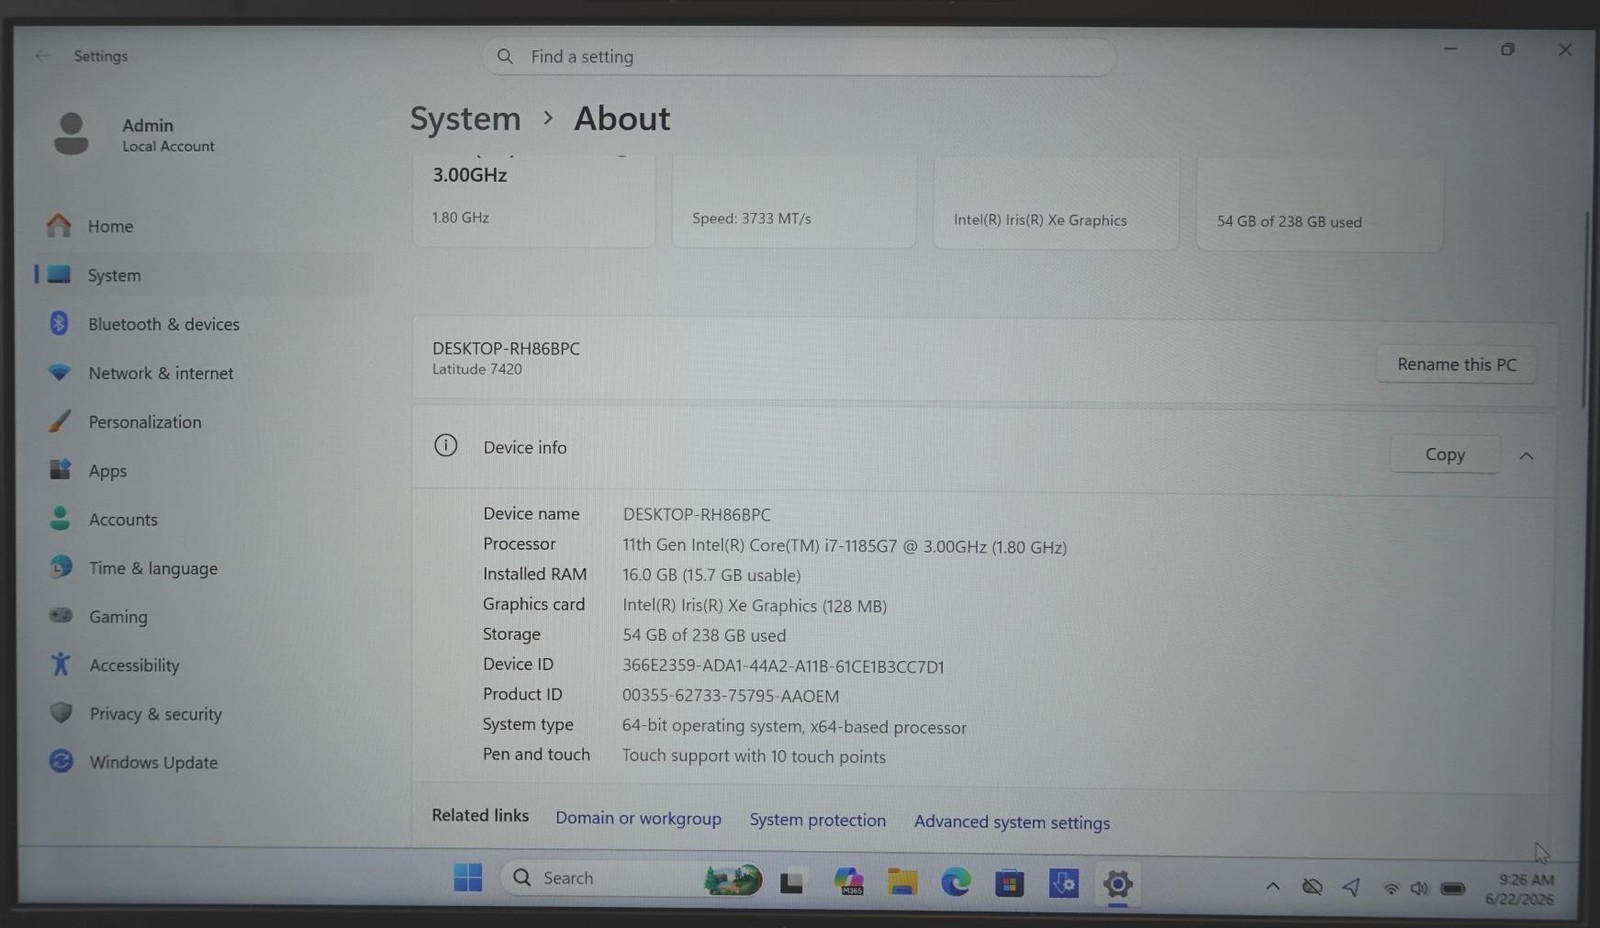This screenshot has width=1600, height=928.
Task: Open the Windows Start menu
Action: tap(467, 877)
